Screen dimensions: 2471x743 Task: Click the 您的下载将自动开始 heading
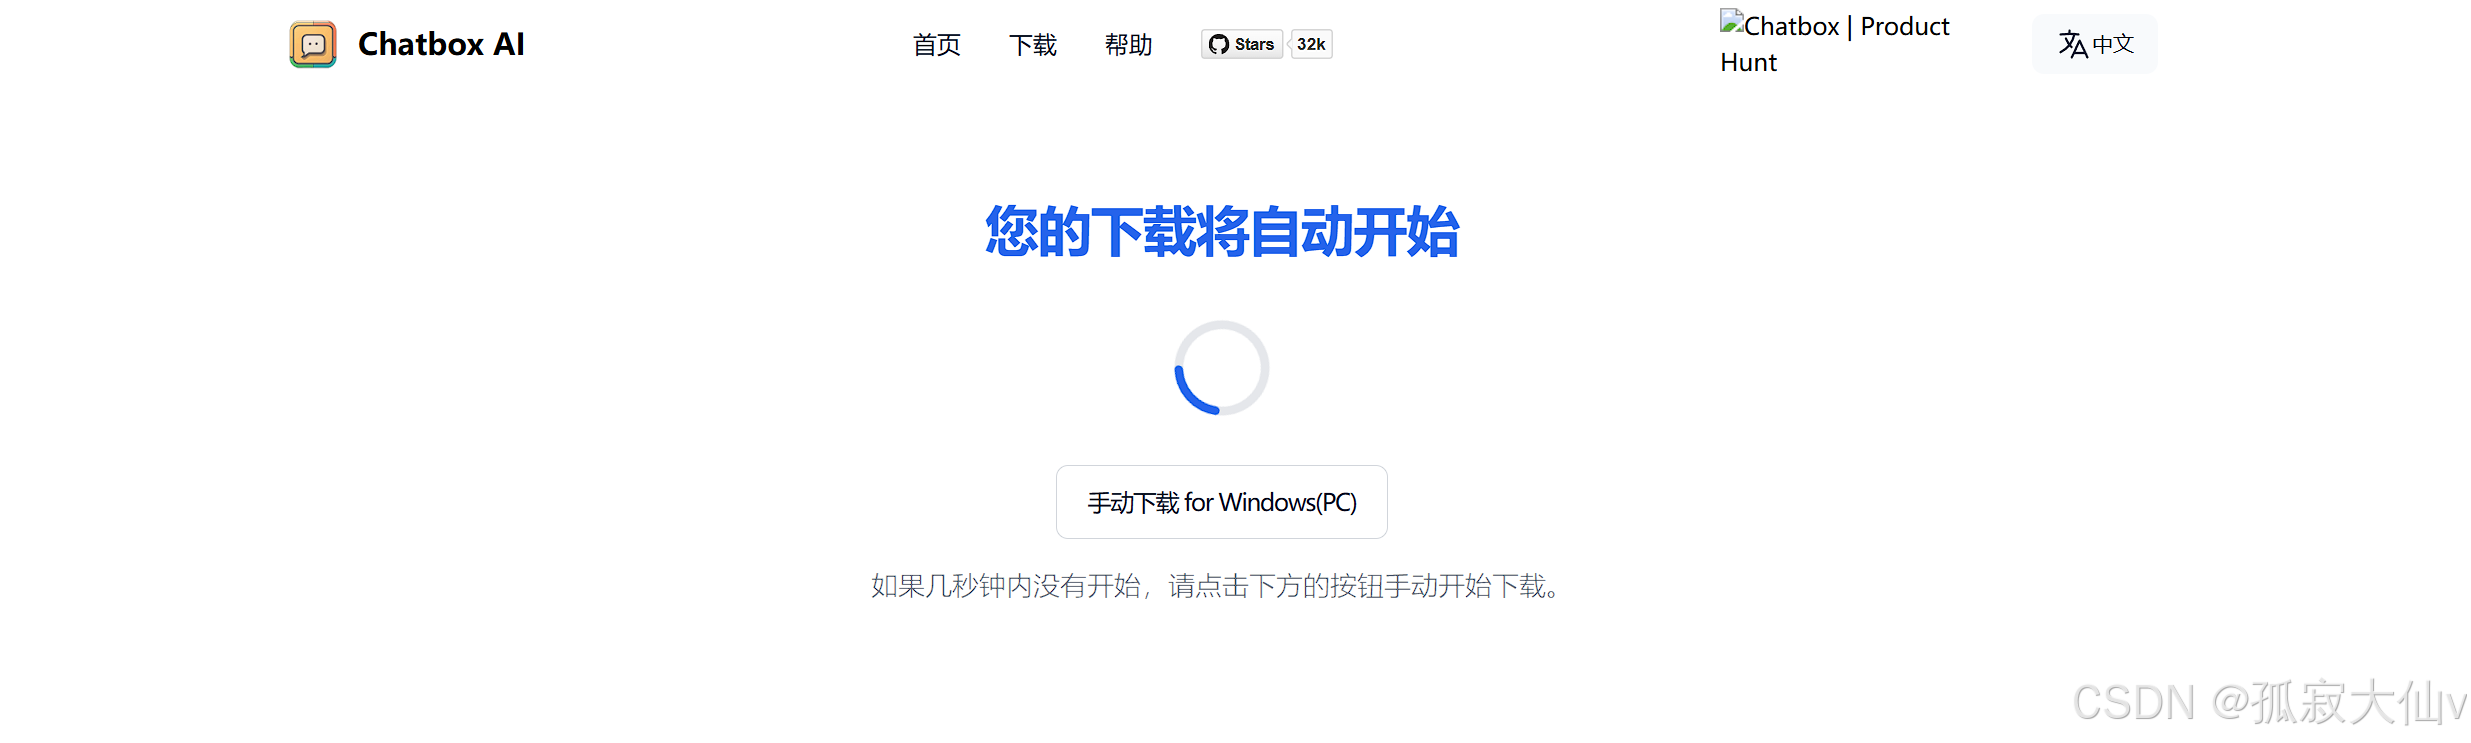point(1222,232)
